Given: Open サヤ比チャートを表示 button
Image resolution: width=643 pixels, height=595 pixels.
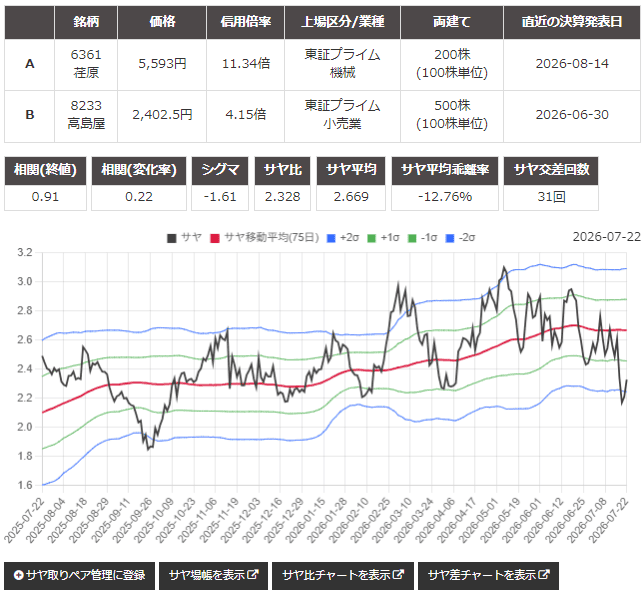Looking at the screenshot, I should click(343, 575).
